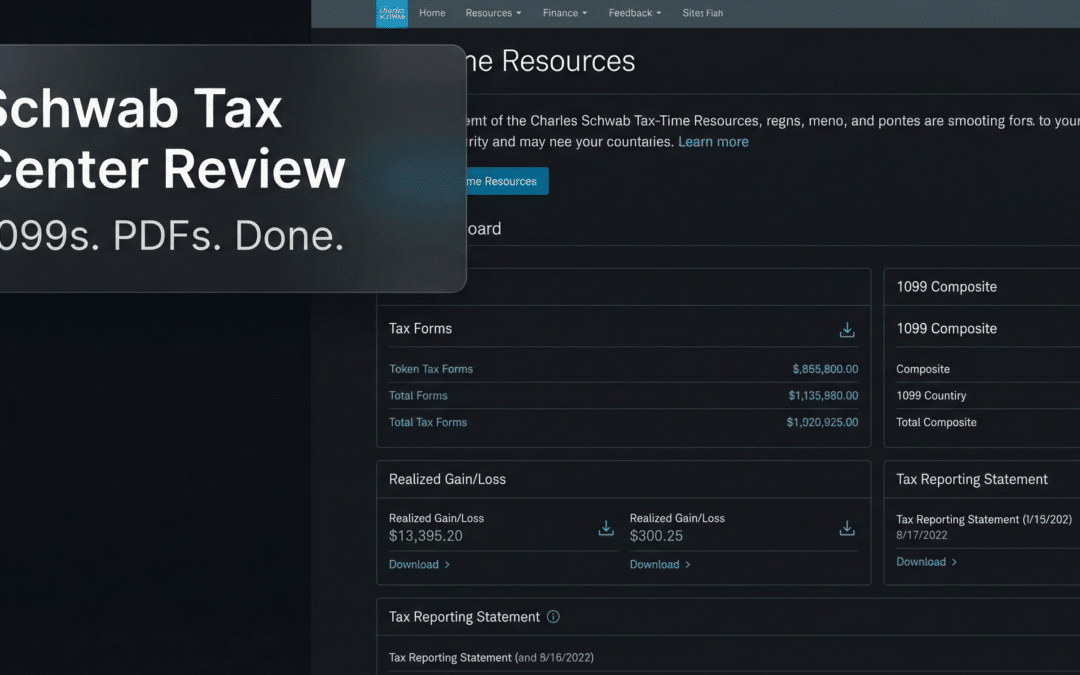Select the $,865,800.00 amount
The image size is (1080, 675).
(x=825, y=369)
